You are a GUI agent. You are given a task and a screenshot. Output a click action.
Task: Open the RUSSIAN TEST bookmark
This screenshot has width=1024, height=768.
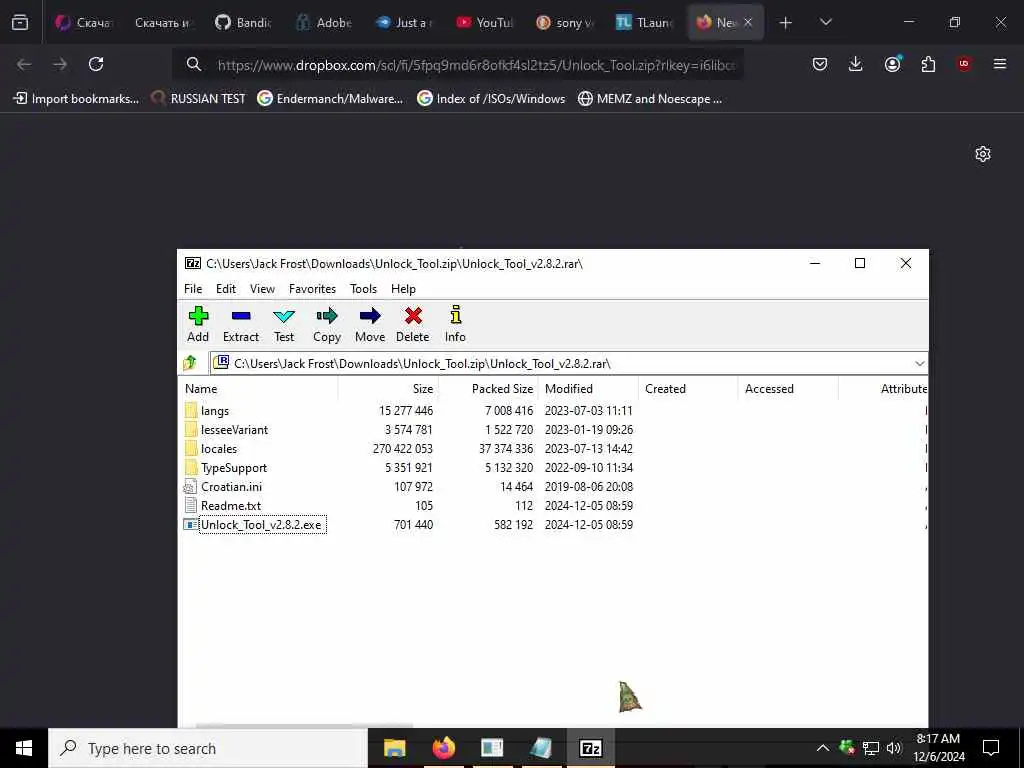point(199,99)
